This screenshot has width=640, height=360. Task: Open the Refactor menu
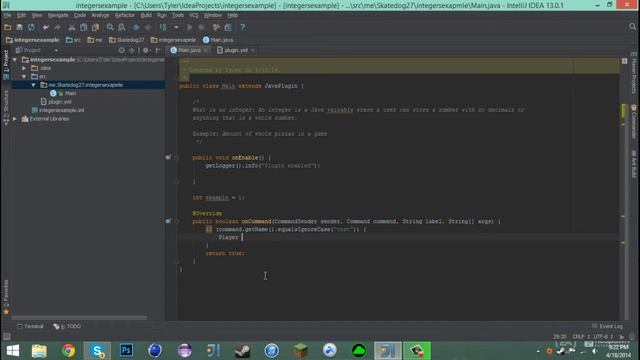pos(124,15)
